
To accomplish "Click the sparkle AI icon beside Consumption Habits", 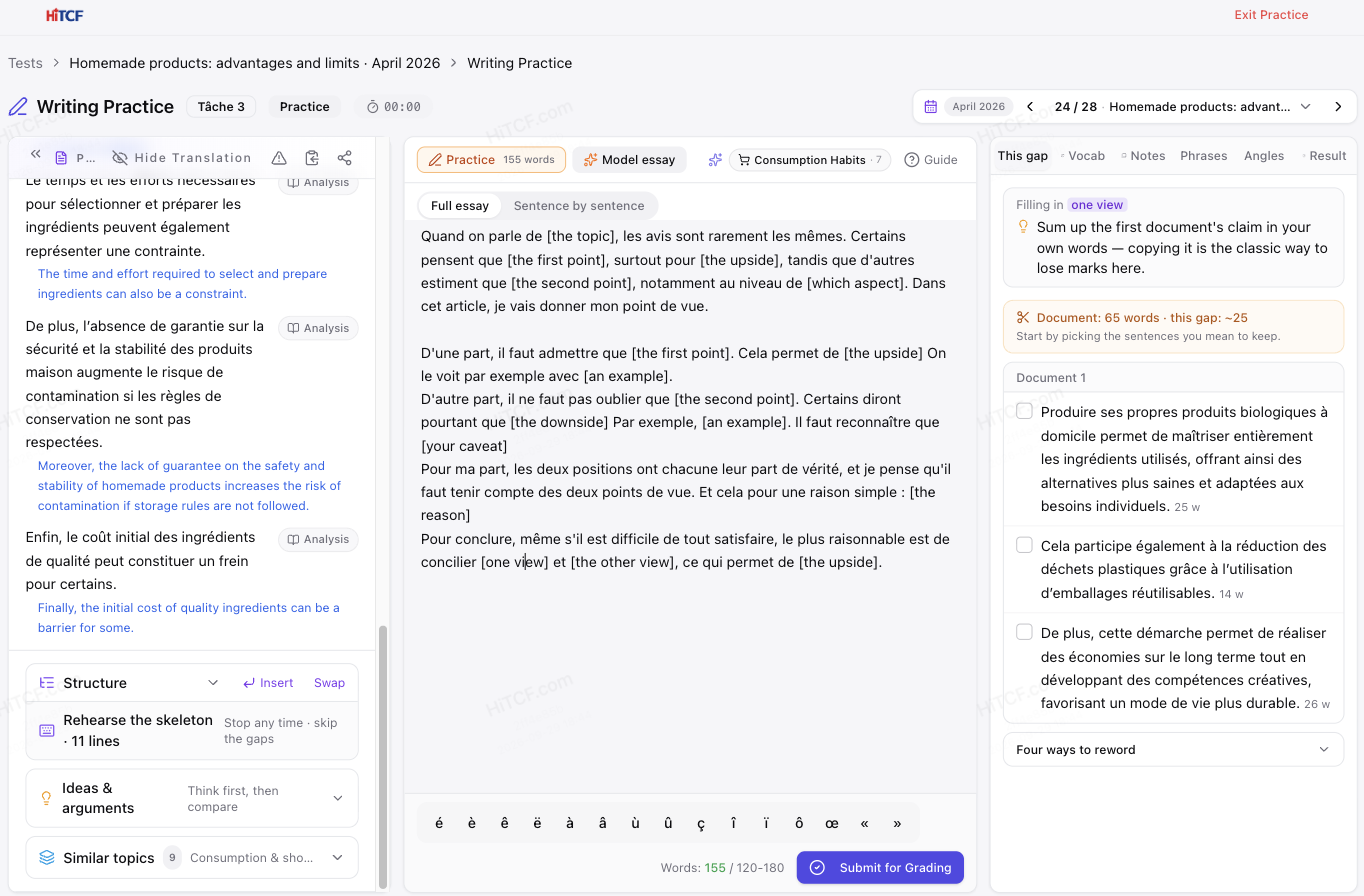I will [715, 160].
